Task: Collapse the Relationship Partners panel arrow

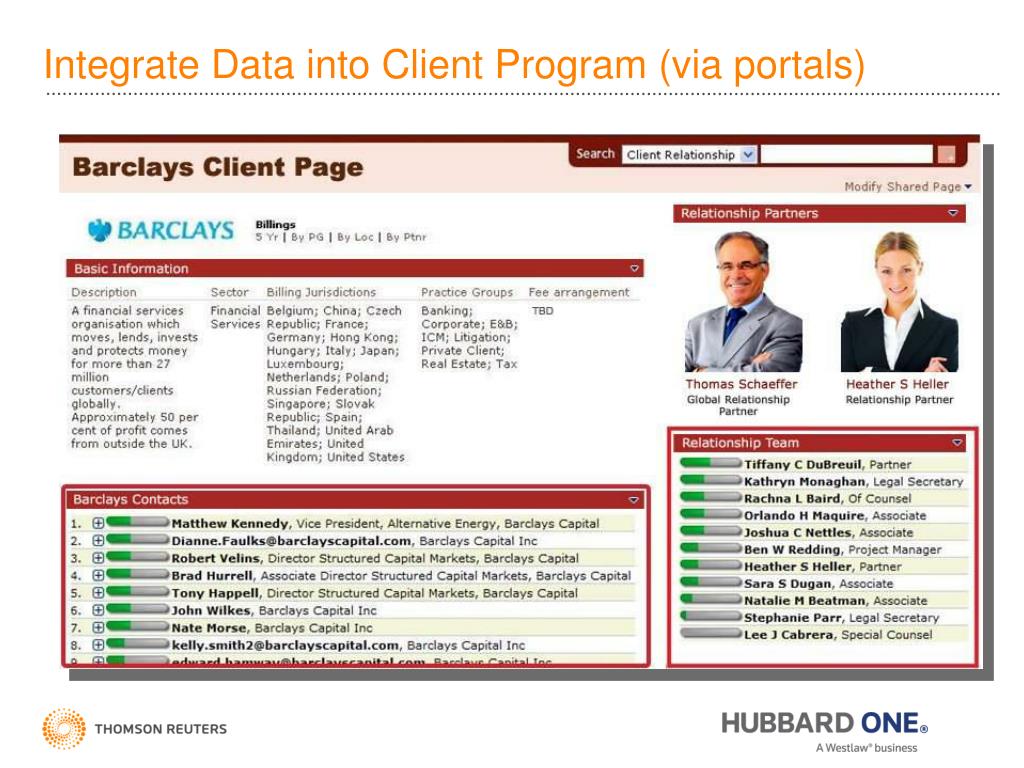Action: pos(953,213)
